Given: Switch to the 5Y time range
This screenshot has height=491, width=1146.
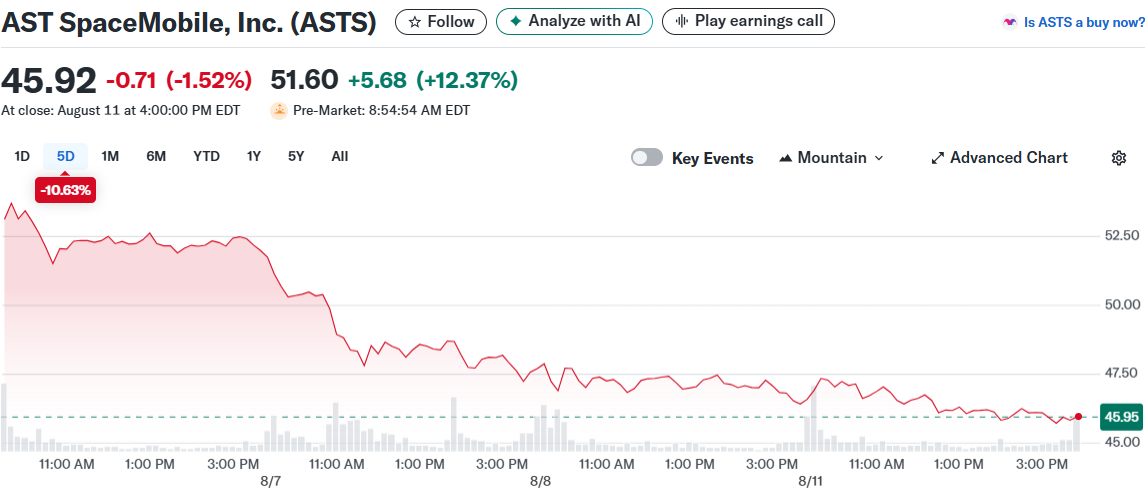Looking at the screenshot, I should (295, 156).
